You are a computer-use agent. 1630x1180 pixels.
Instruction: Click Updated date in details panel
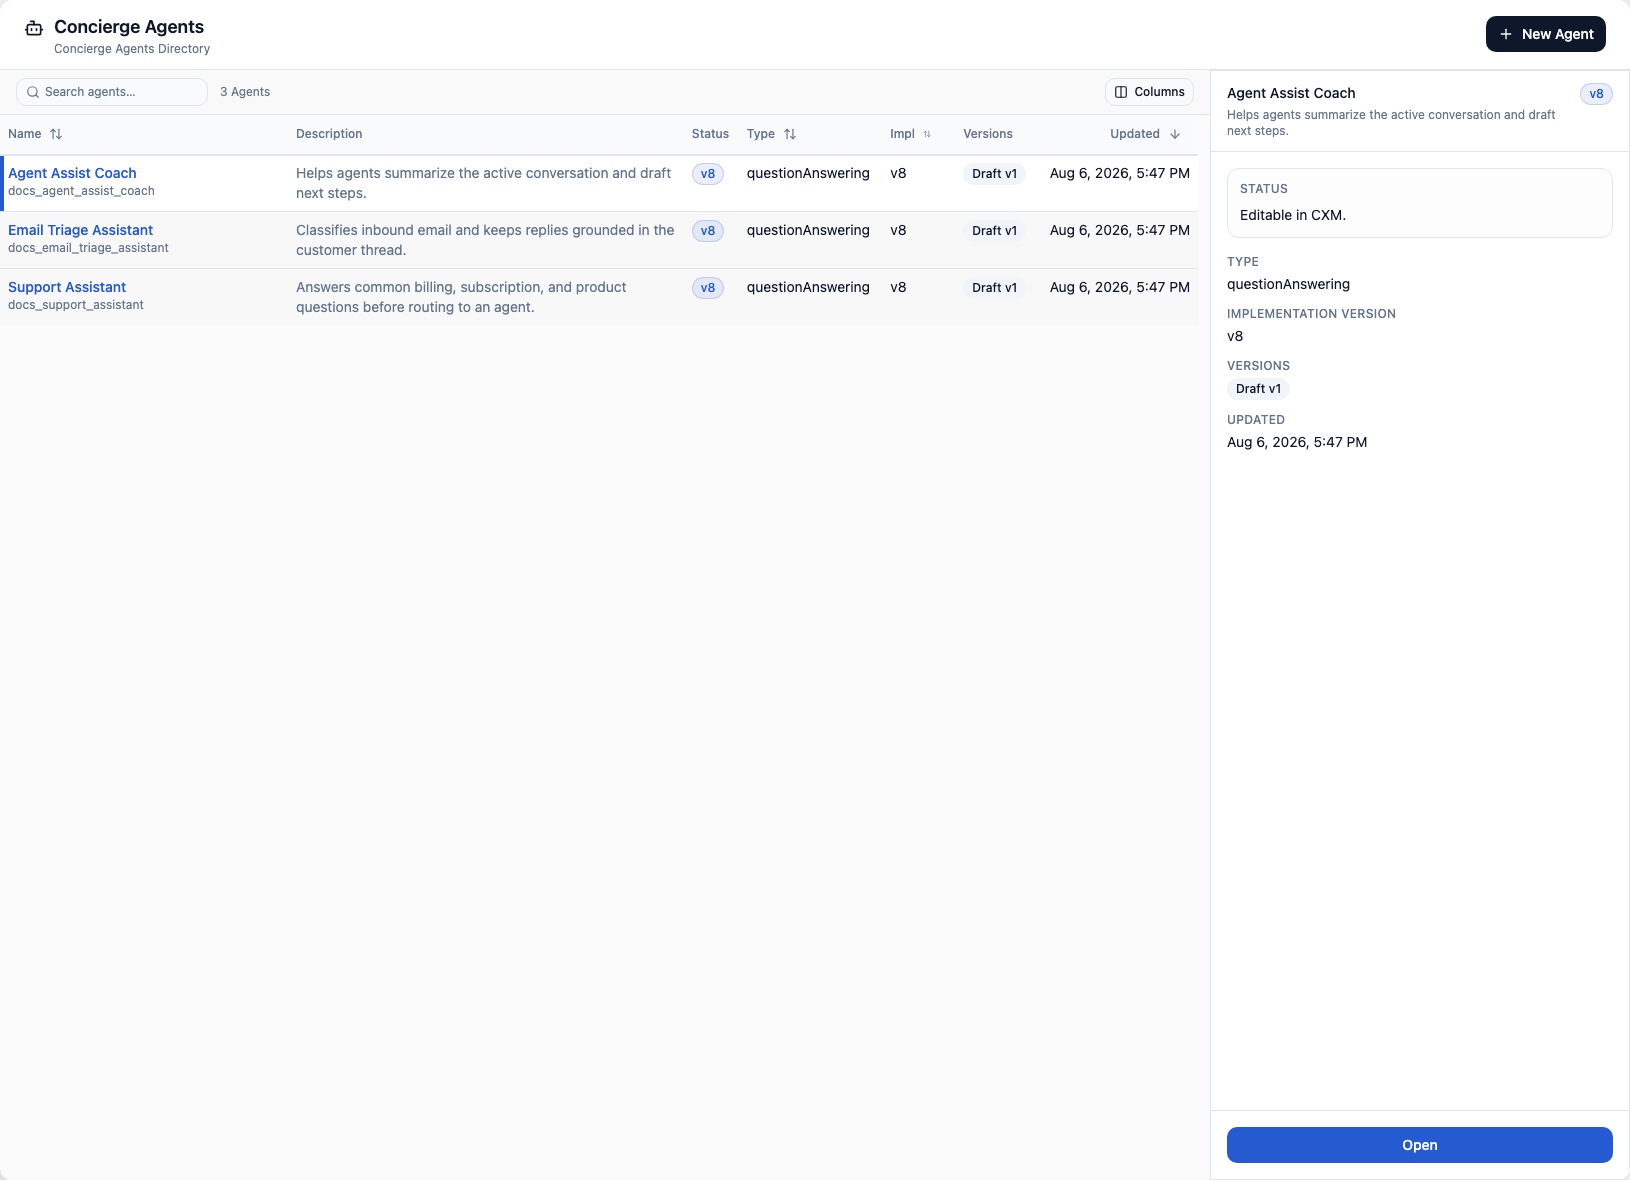click(x=1297, y=442)
